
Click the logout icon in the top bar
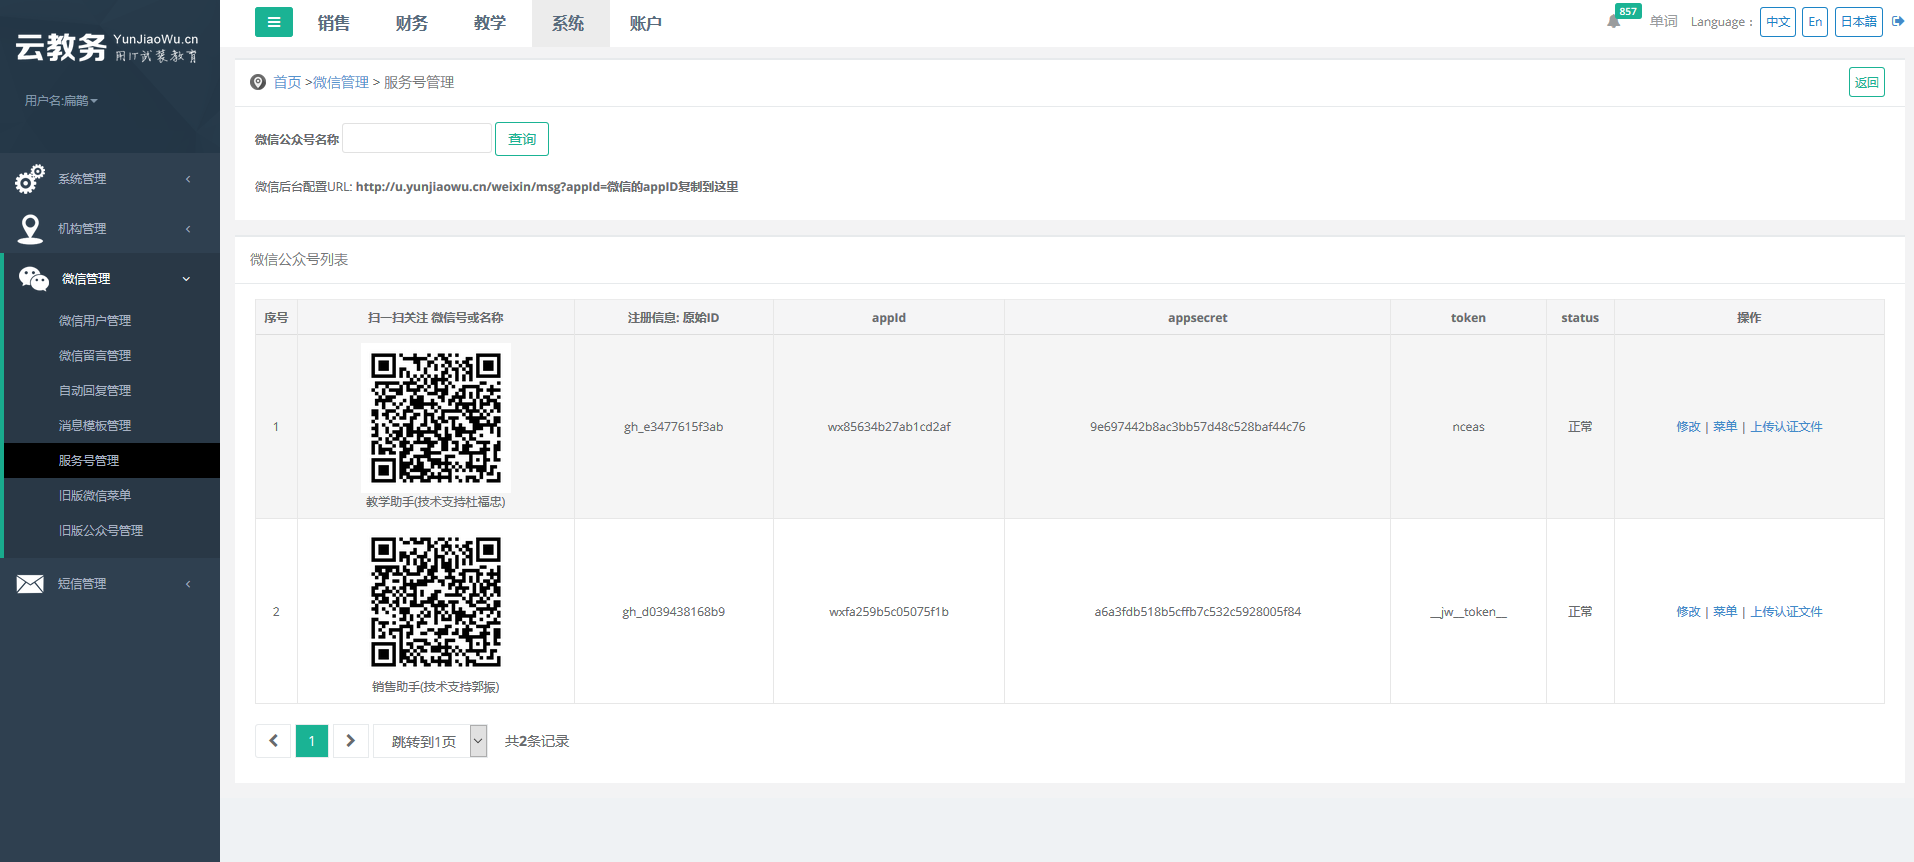tap(1898, 21)
